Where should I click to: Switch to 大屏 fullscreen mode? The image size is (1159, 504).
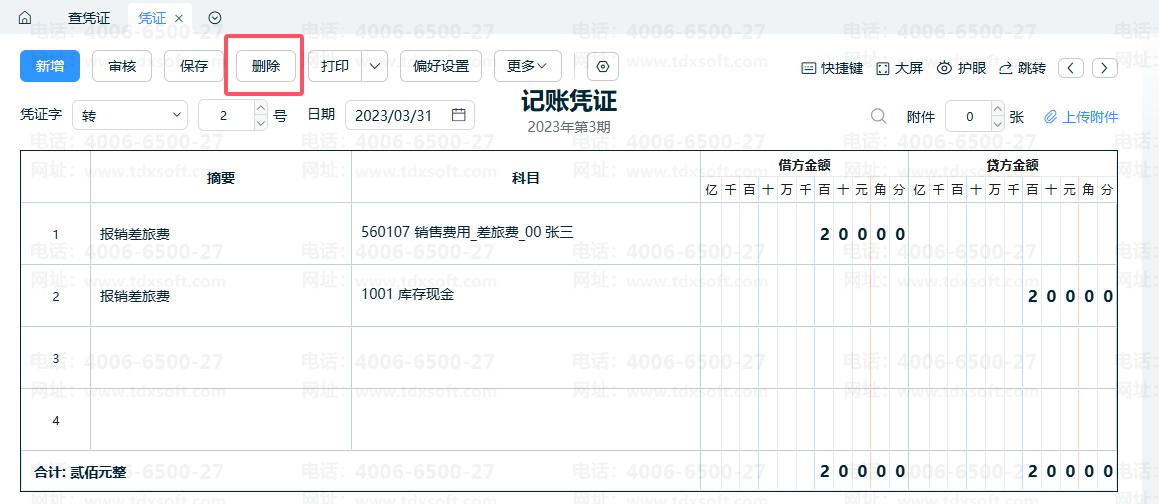899,68
